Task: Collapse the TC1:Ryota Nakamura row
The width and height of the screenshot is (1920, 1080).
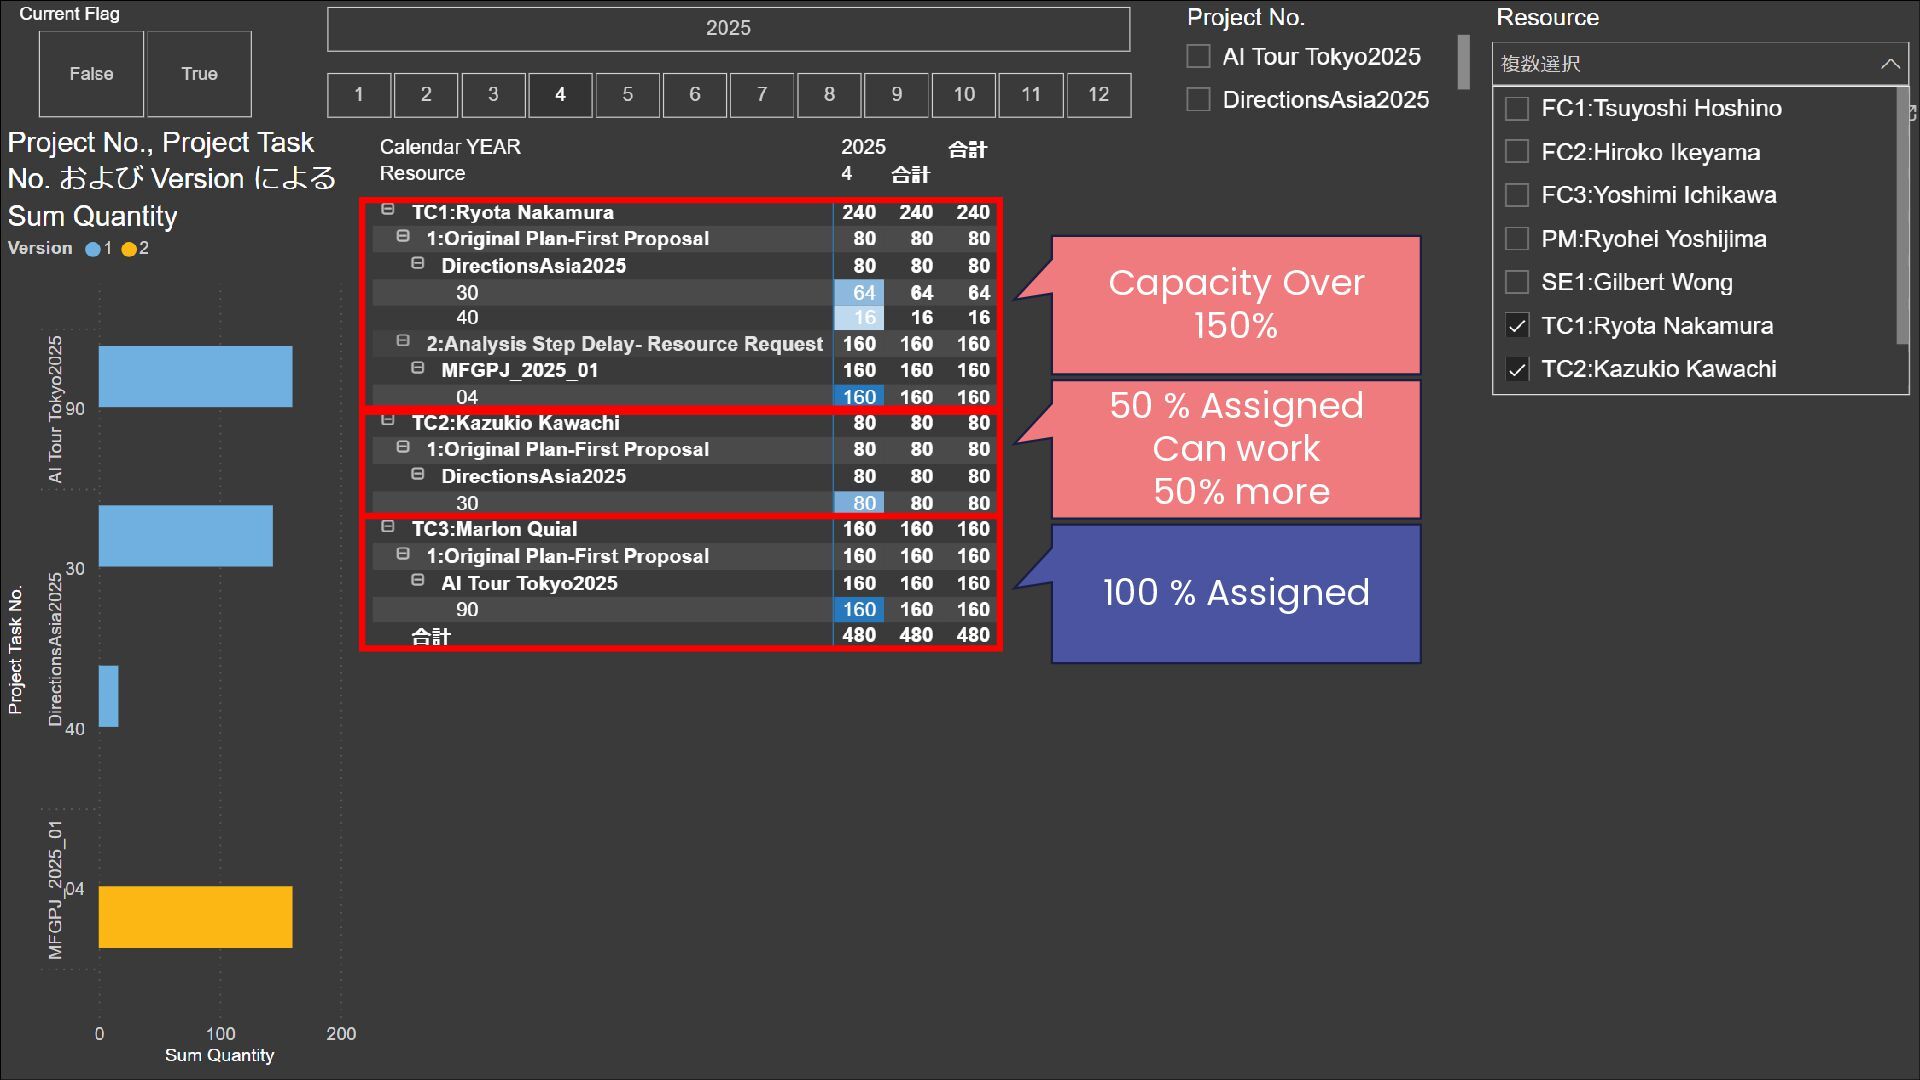Action: coord(388,210)
